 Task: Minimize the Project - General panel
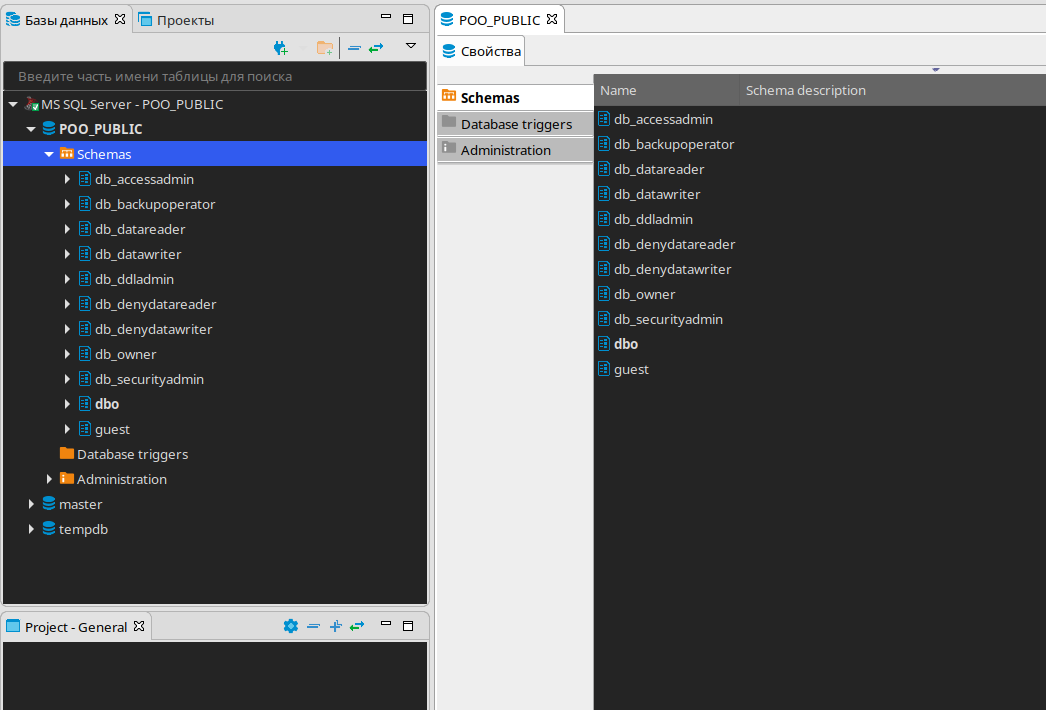[x=386, y=623]
